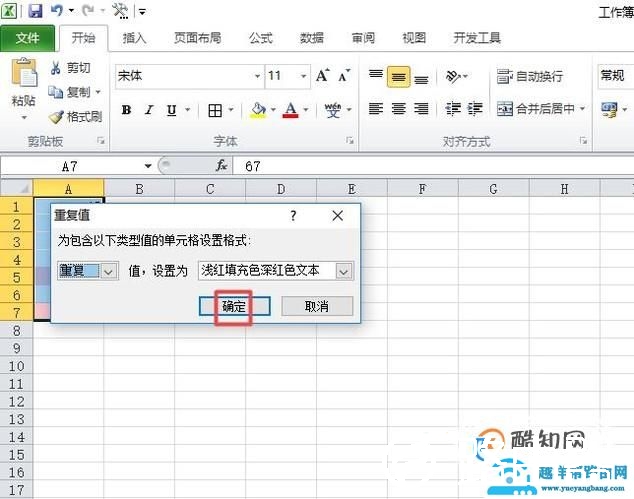Switch to the 页面布局 tab
The width and height of the screenshot is (634, 499).
point(198,38)
